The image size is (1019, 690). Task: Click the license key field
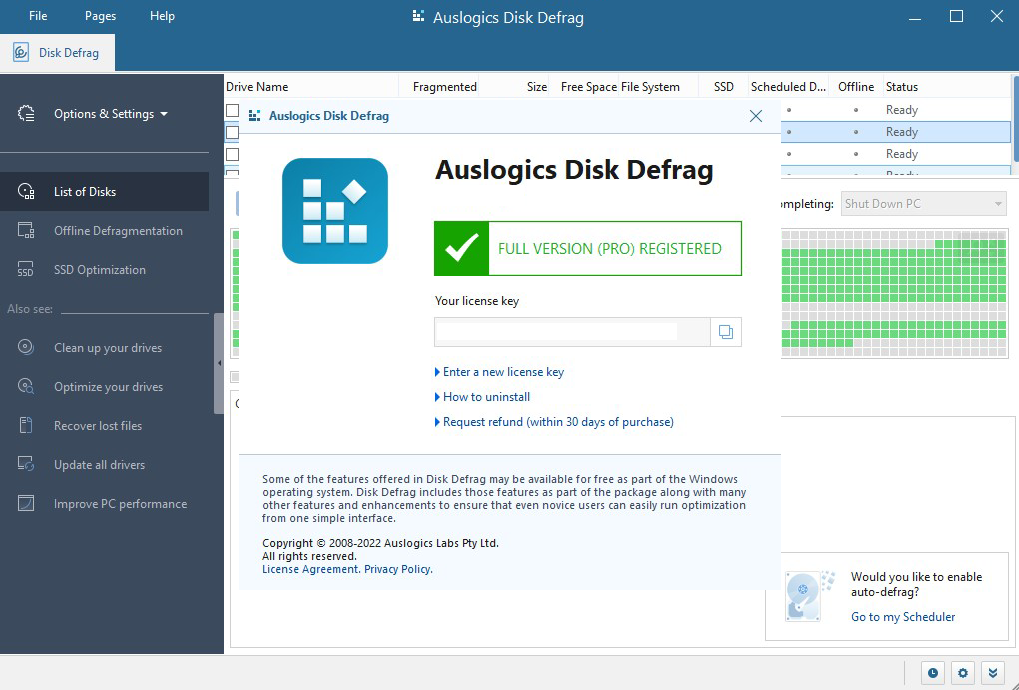pyautogui.click(x=572, y=332)
